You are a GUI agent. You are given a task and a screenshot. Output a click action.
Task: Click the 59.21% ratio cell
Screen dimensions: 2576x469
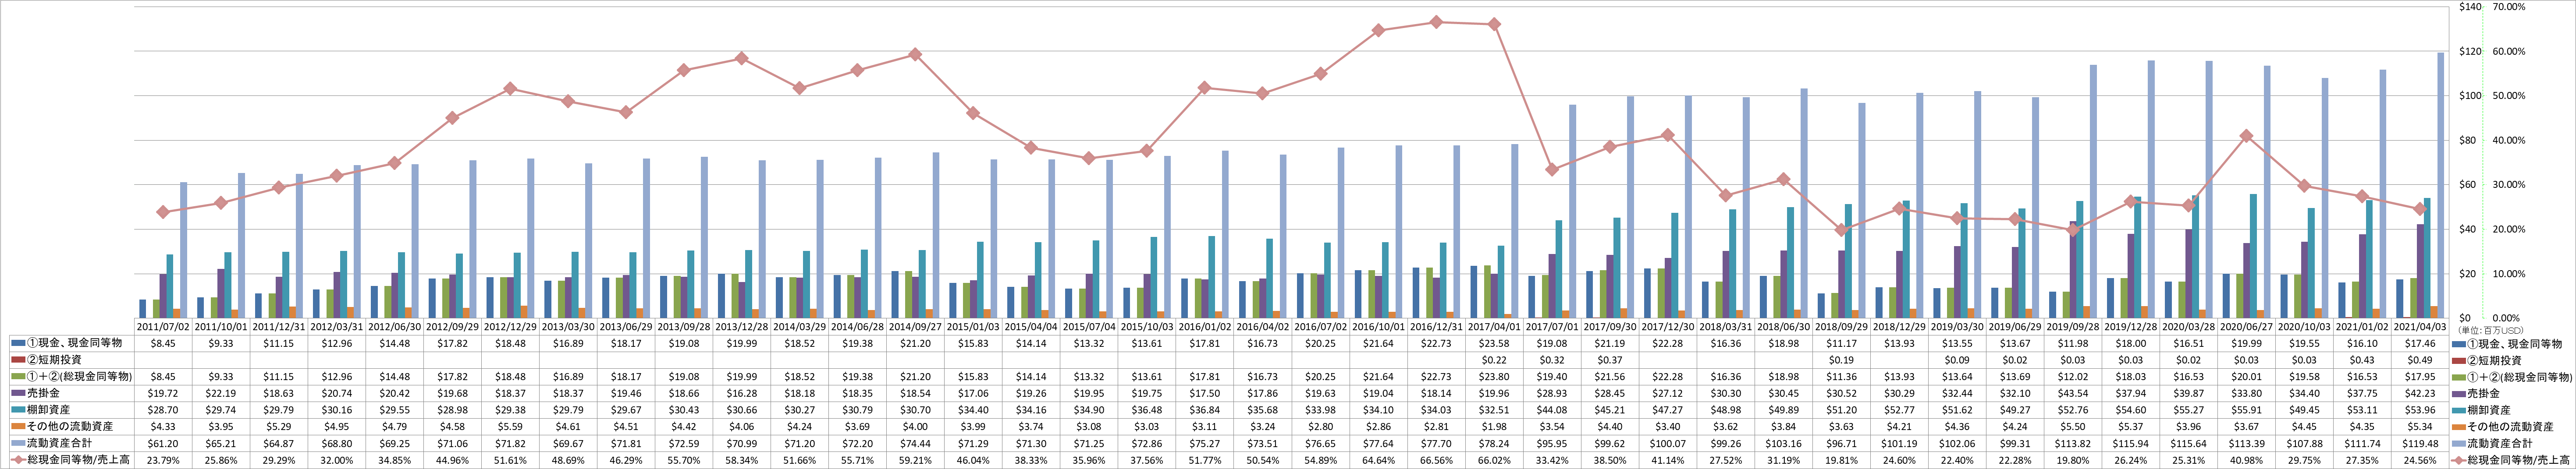click(915, 460)
